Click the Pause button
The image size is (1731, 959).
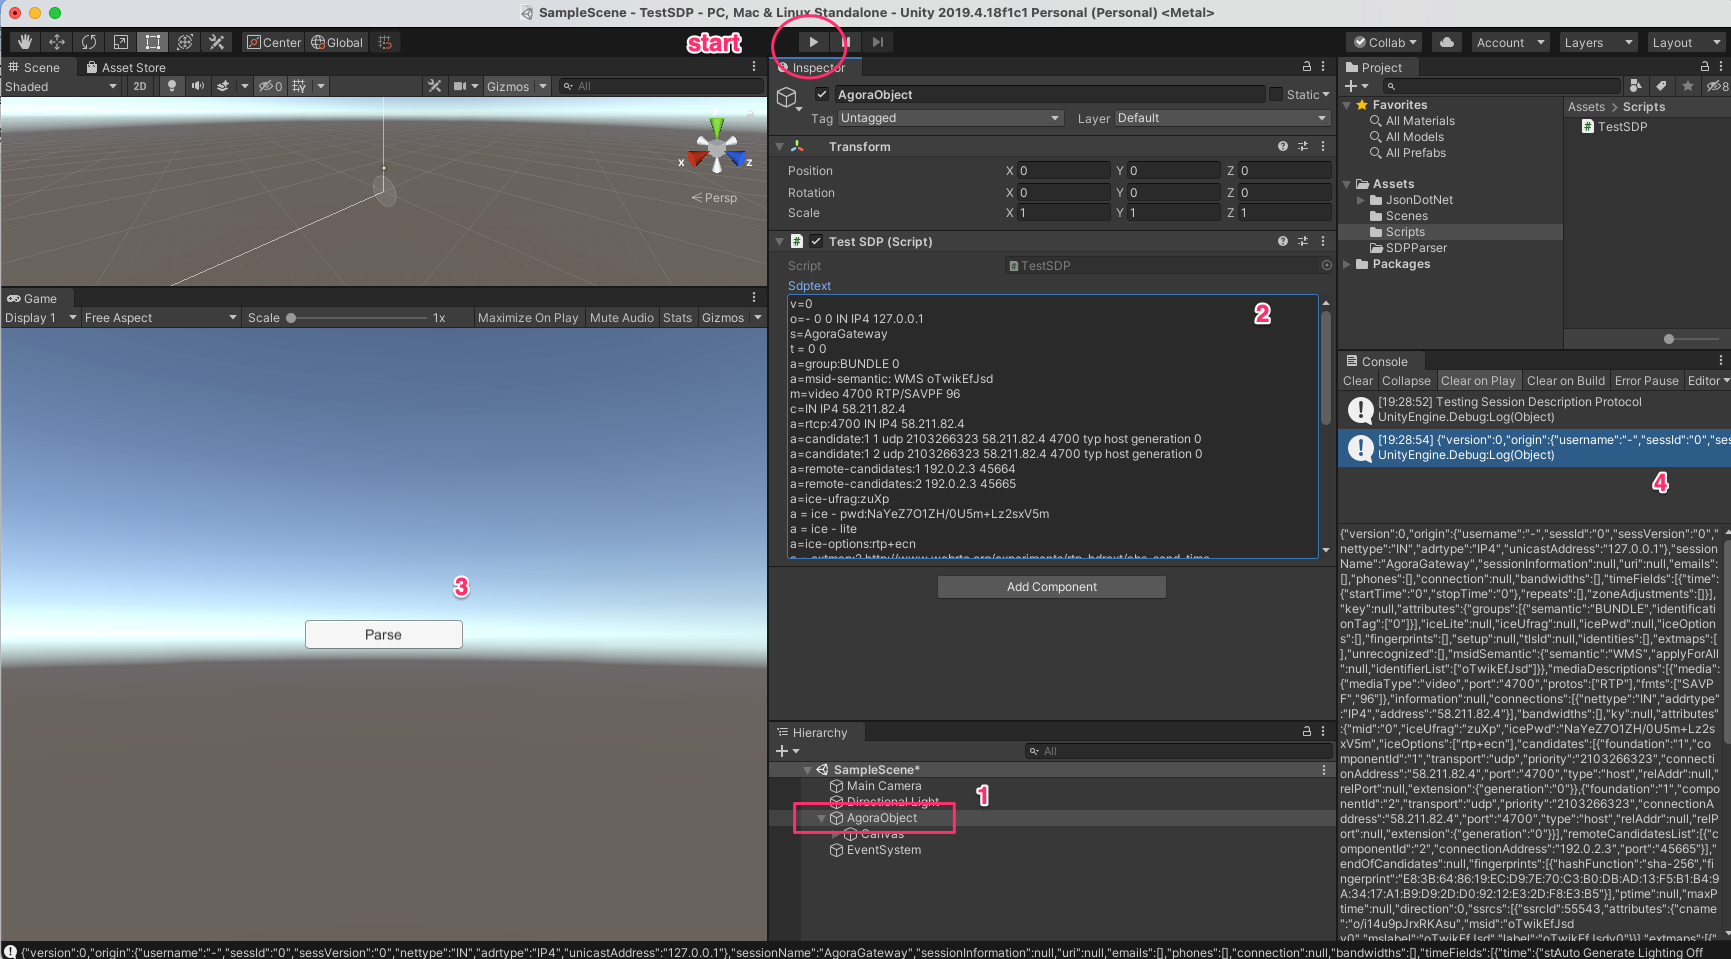[846, 42]
